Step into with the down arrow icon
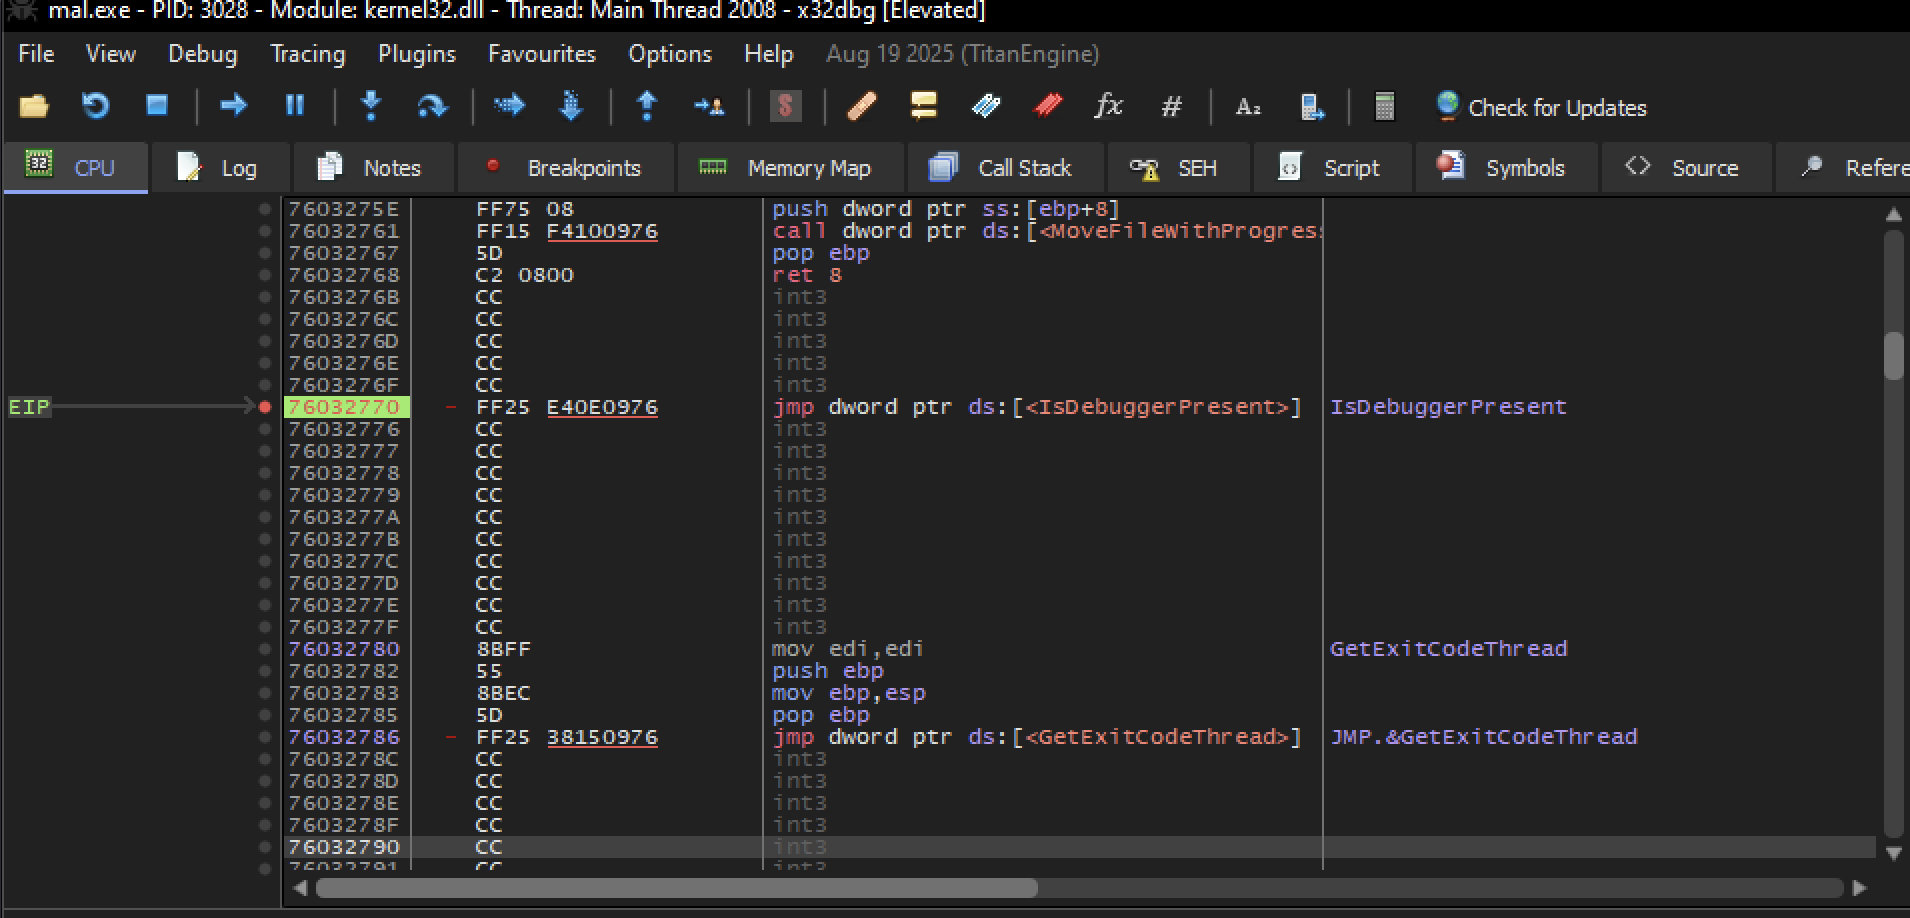Image resolution: width=1910 pixels, height=918 pixels. point(371,105)
